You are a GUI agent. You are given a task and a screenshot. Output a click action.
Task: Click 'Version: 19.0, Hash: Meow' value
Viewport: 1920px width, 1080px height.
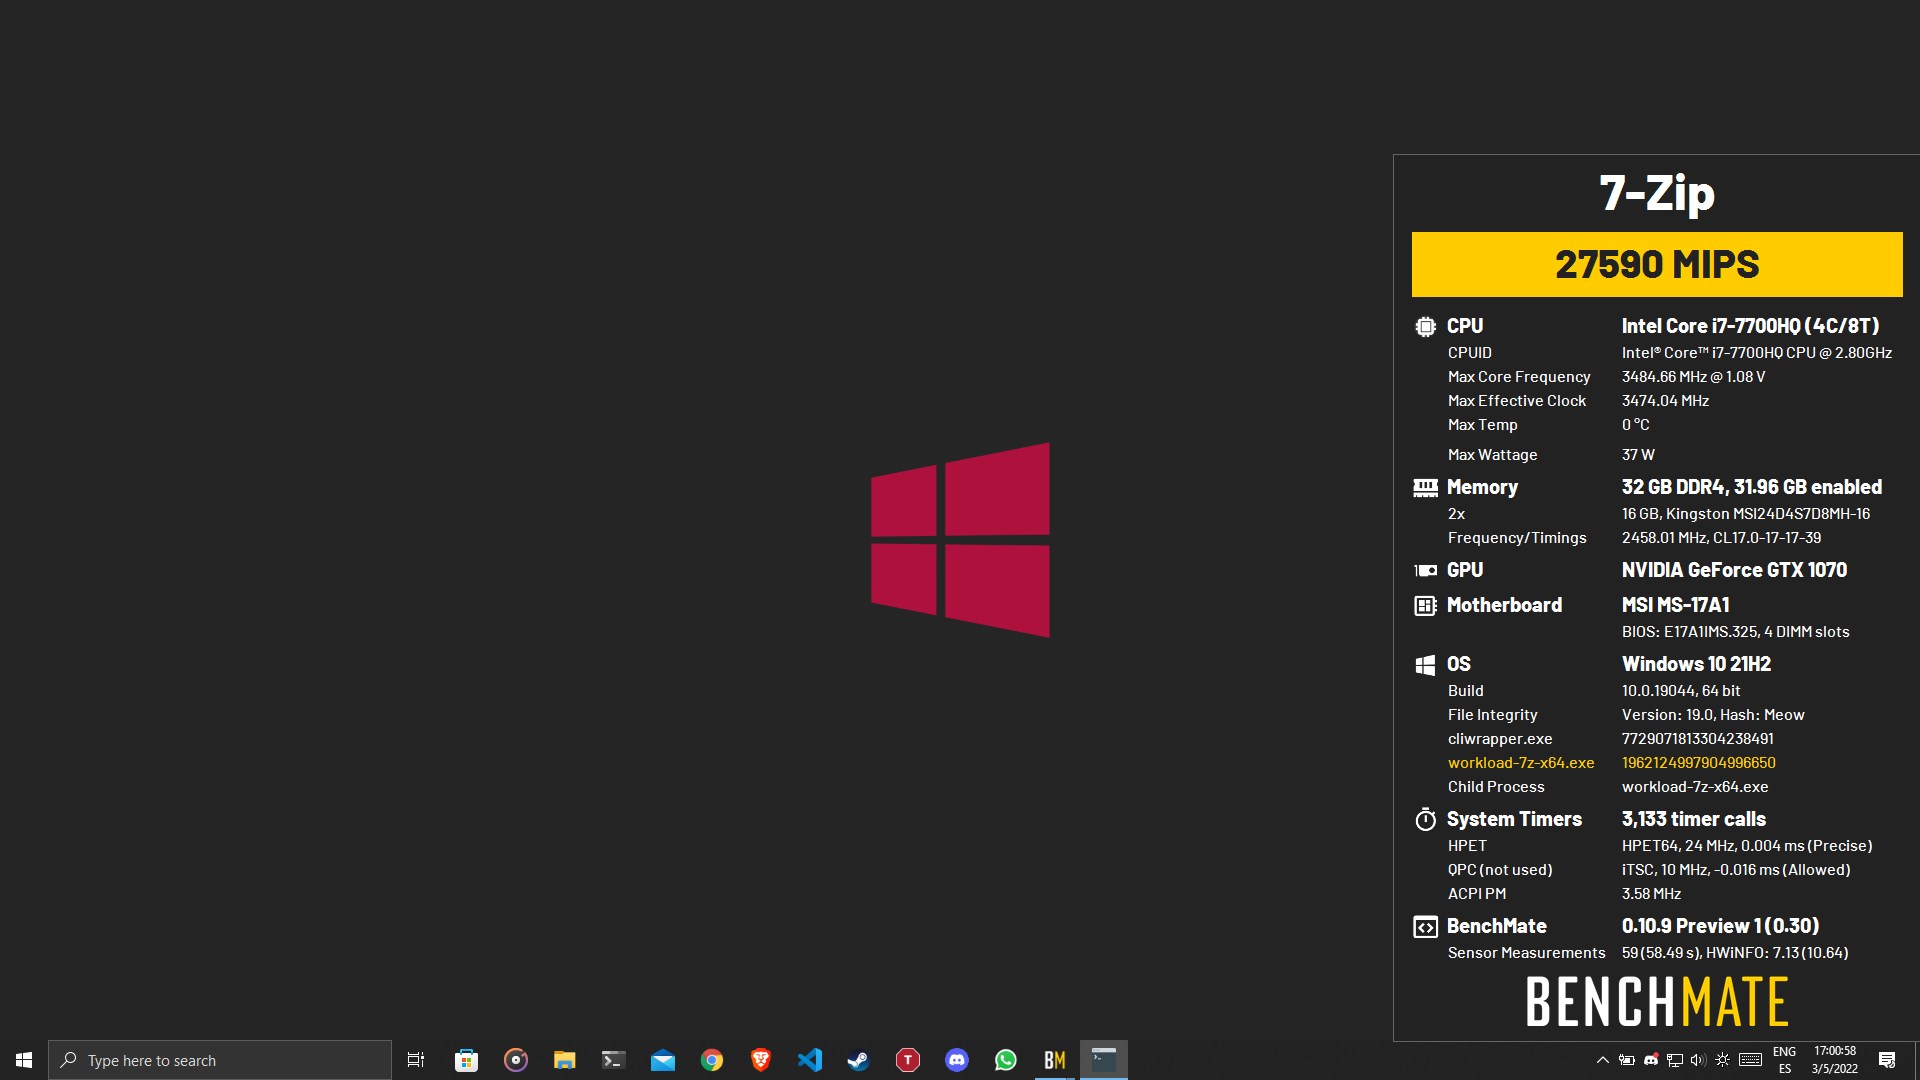click(1713, 715)
